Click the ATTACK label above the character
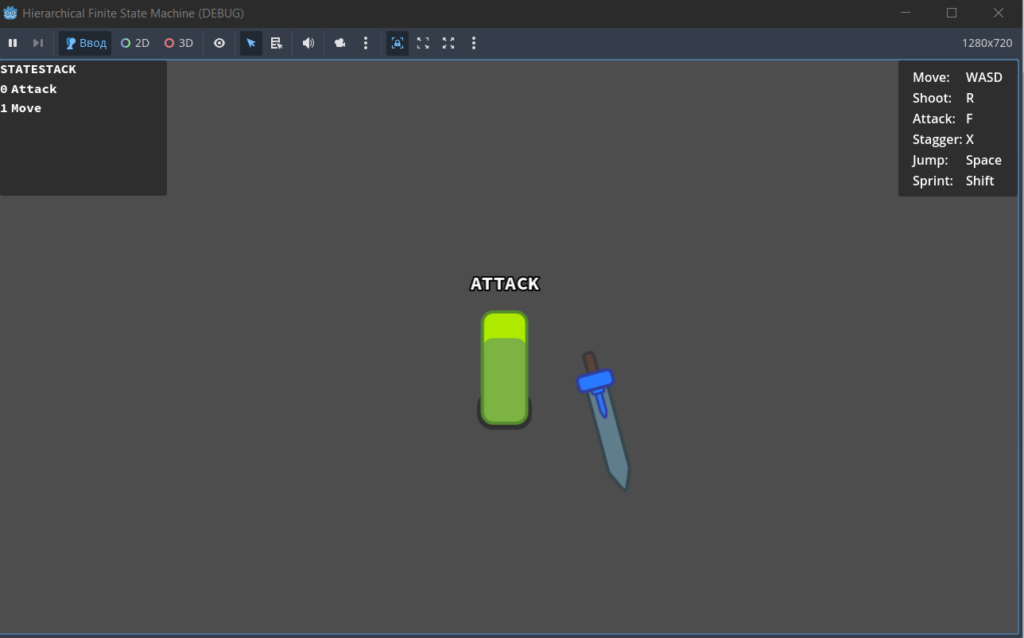 [505, 284]
